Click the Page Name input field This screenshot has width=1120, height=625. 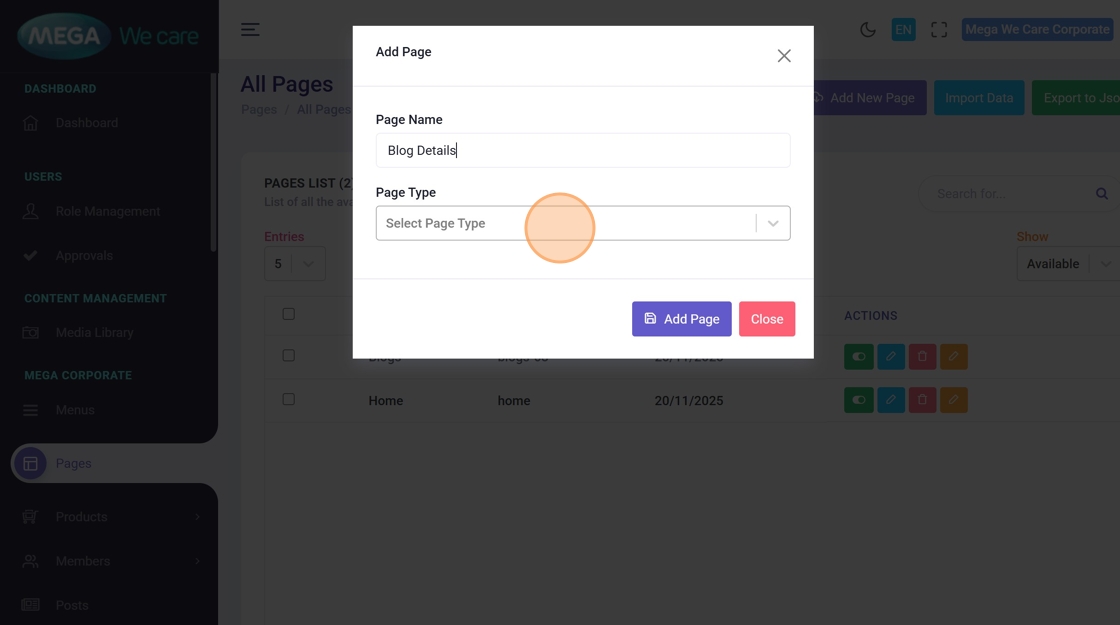point(582,151)
